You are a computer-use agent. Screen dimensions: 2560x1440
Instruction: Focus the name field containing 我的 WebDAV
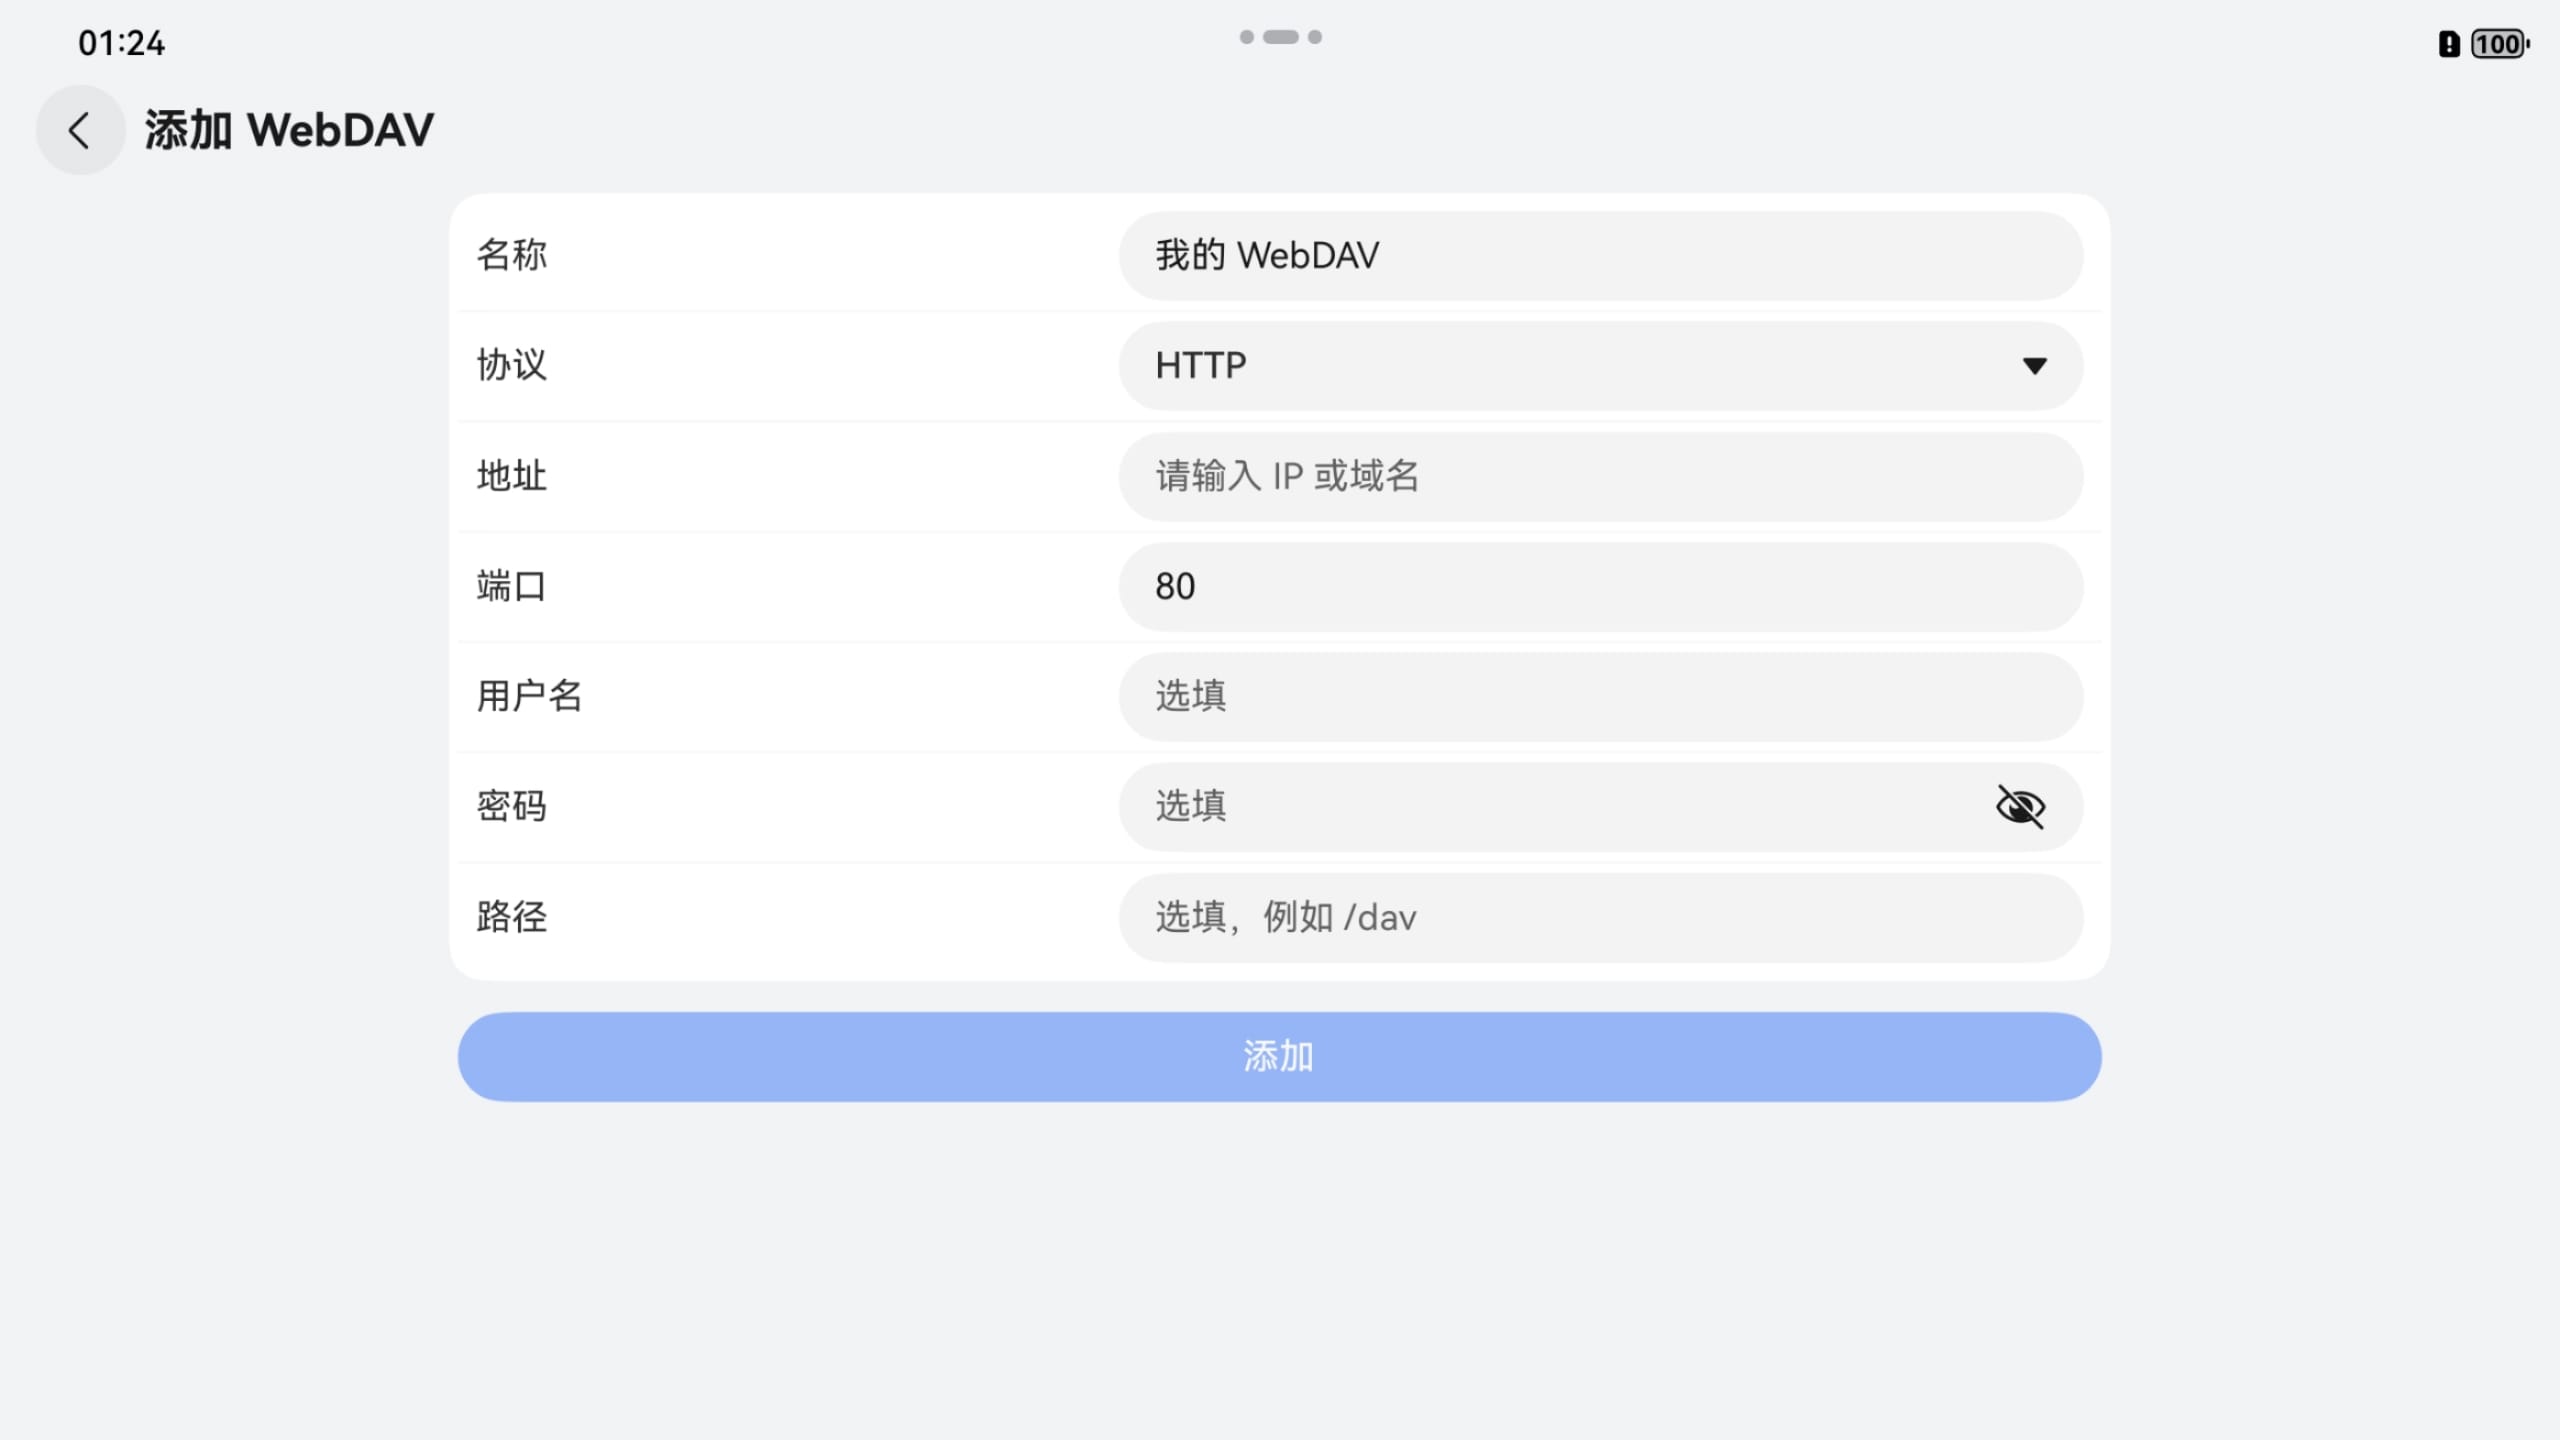tap(1600, 256)
